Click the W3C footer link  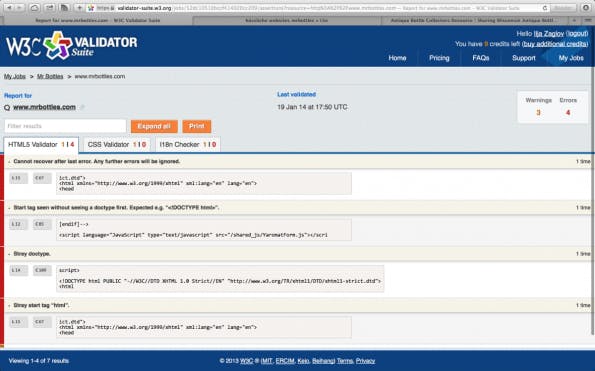pos(246,361)
